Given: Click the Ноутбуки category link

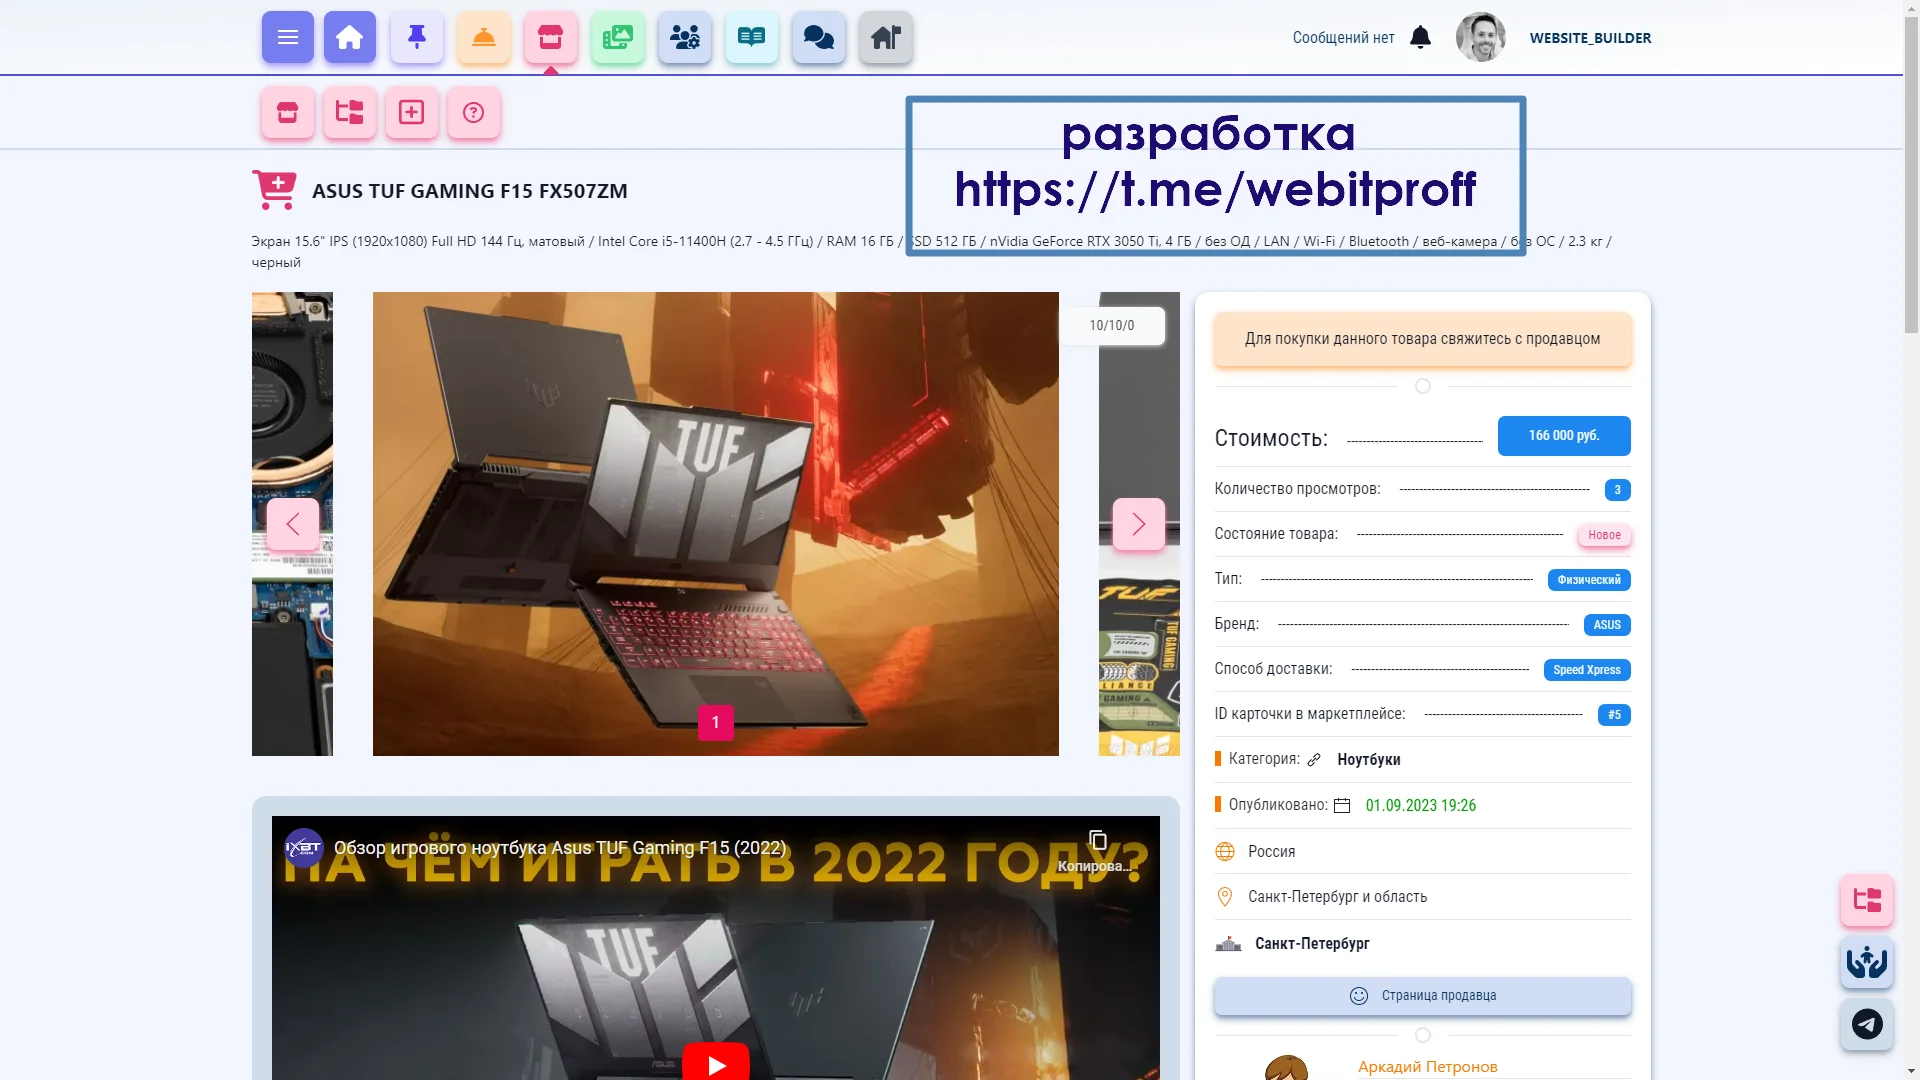Looking at the screenshot, I should click(x=1368, y=760).
